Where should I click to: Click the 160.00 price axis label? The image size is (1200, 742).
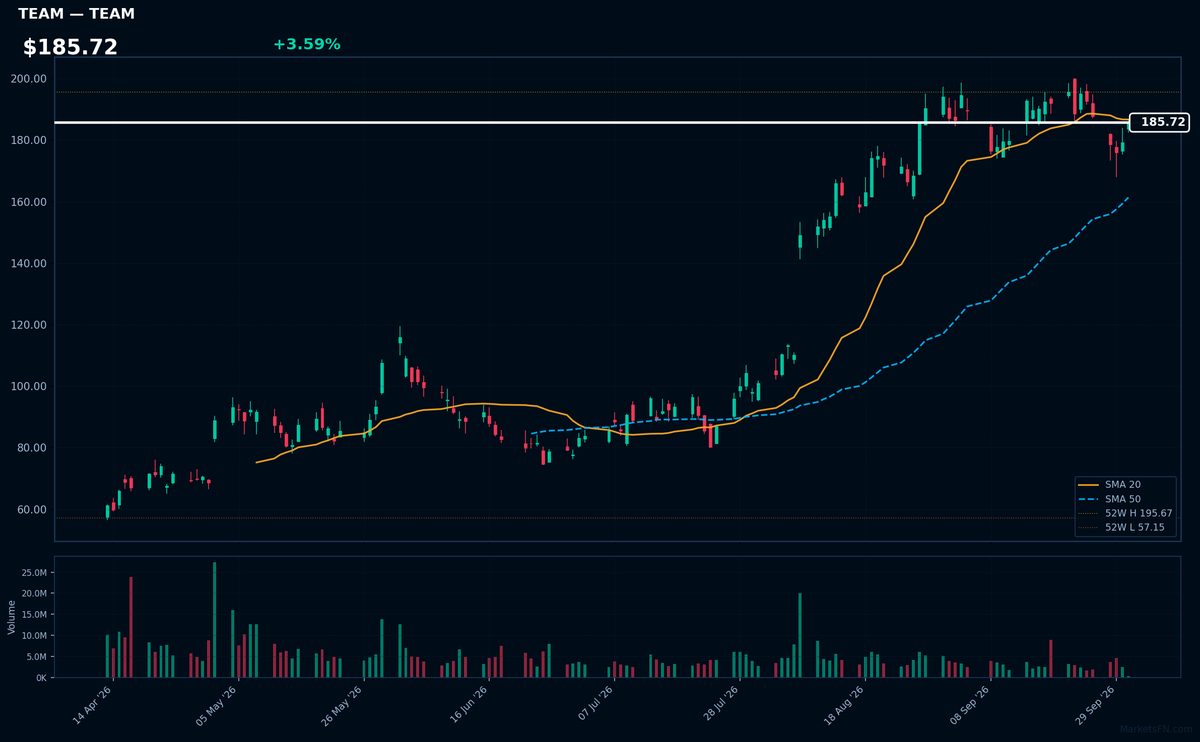[x=28, y=202]
